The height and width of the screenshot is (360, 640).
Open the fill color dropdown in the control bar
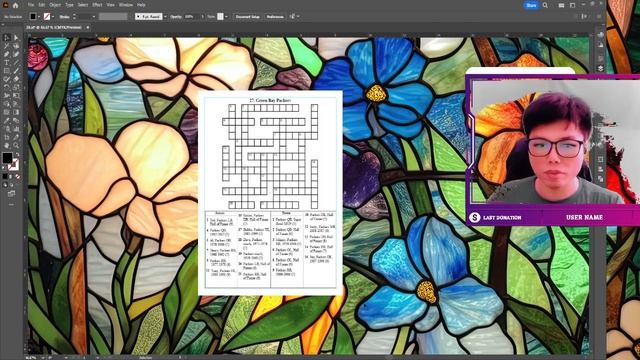(x=39, y=17)
